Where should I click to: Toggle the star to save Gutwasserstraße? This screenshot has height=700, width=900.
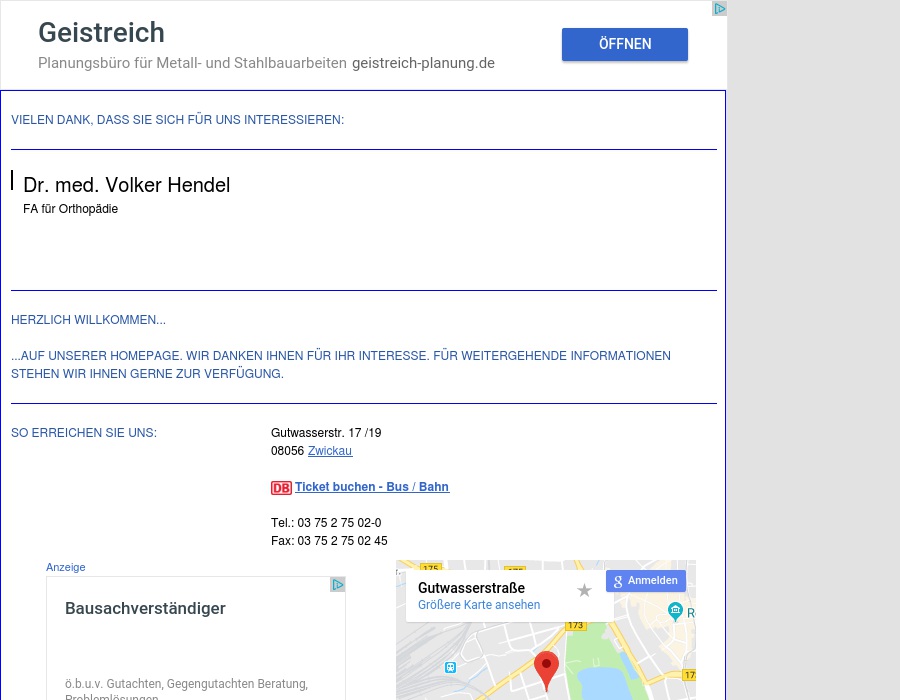pos(584,590)
